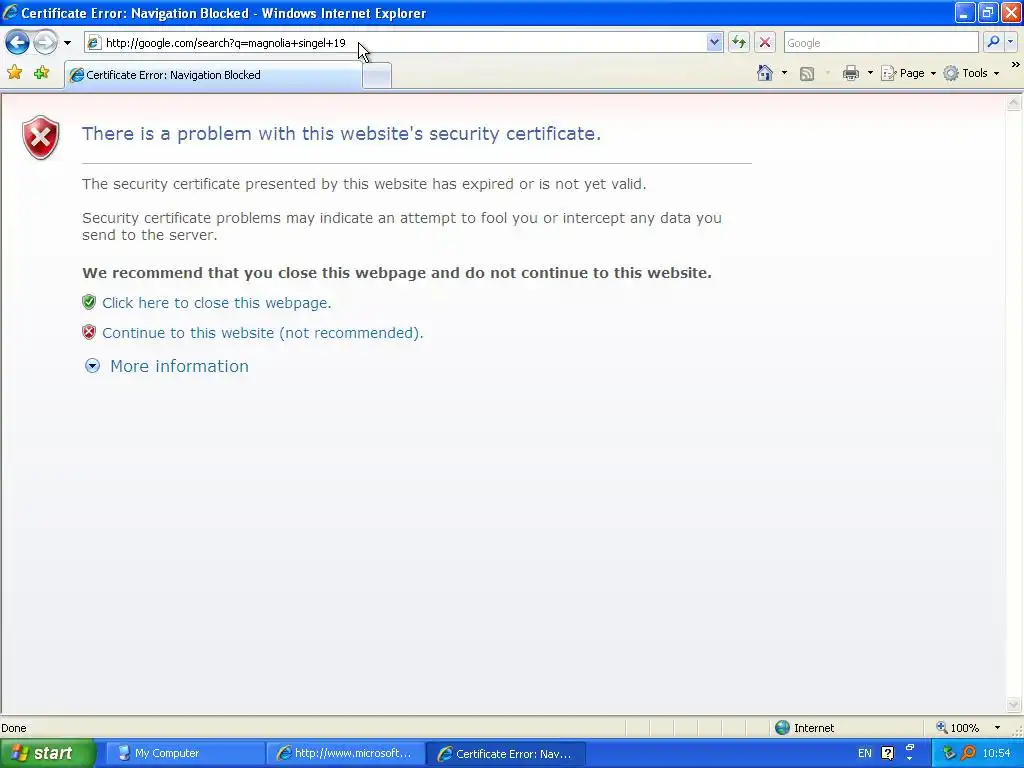Click the Add to Favorites icon
The image size is (1024, 768).
click(x=42, y=73)
